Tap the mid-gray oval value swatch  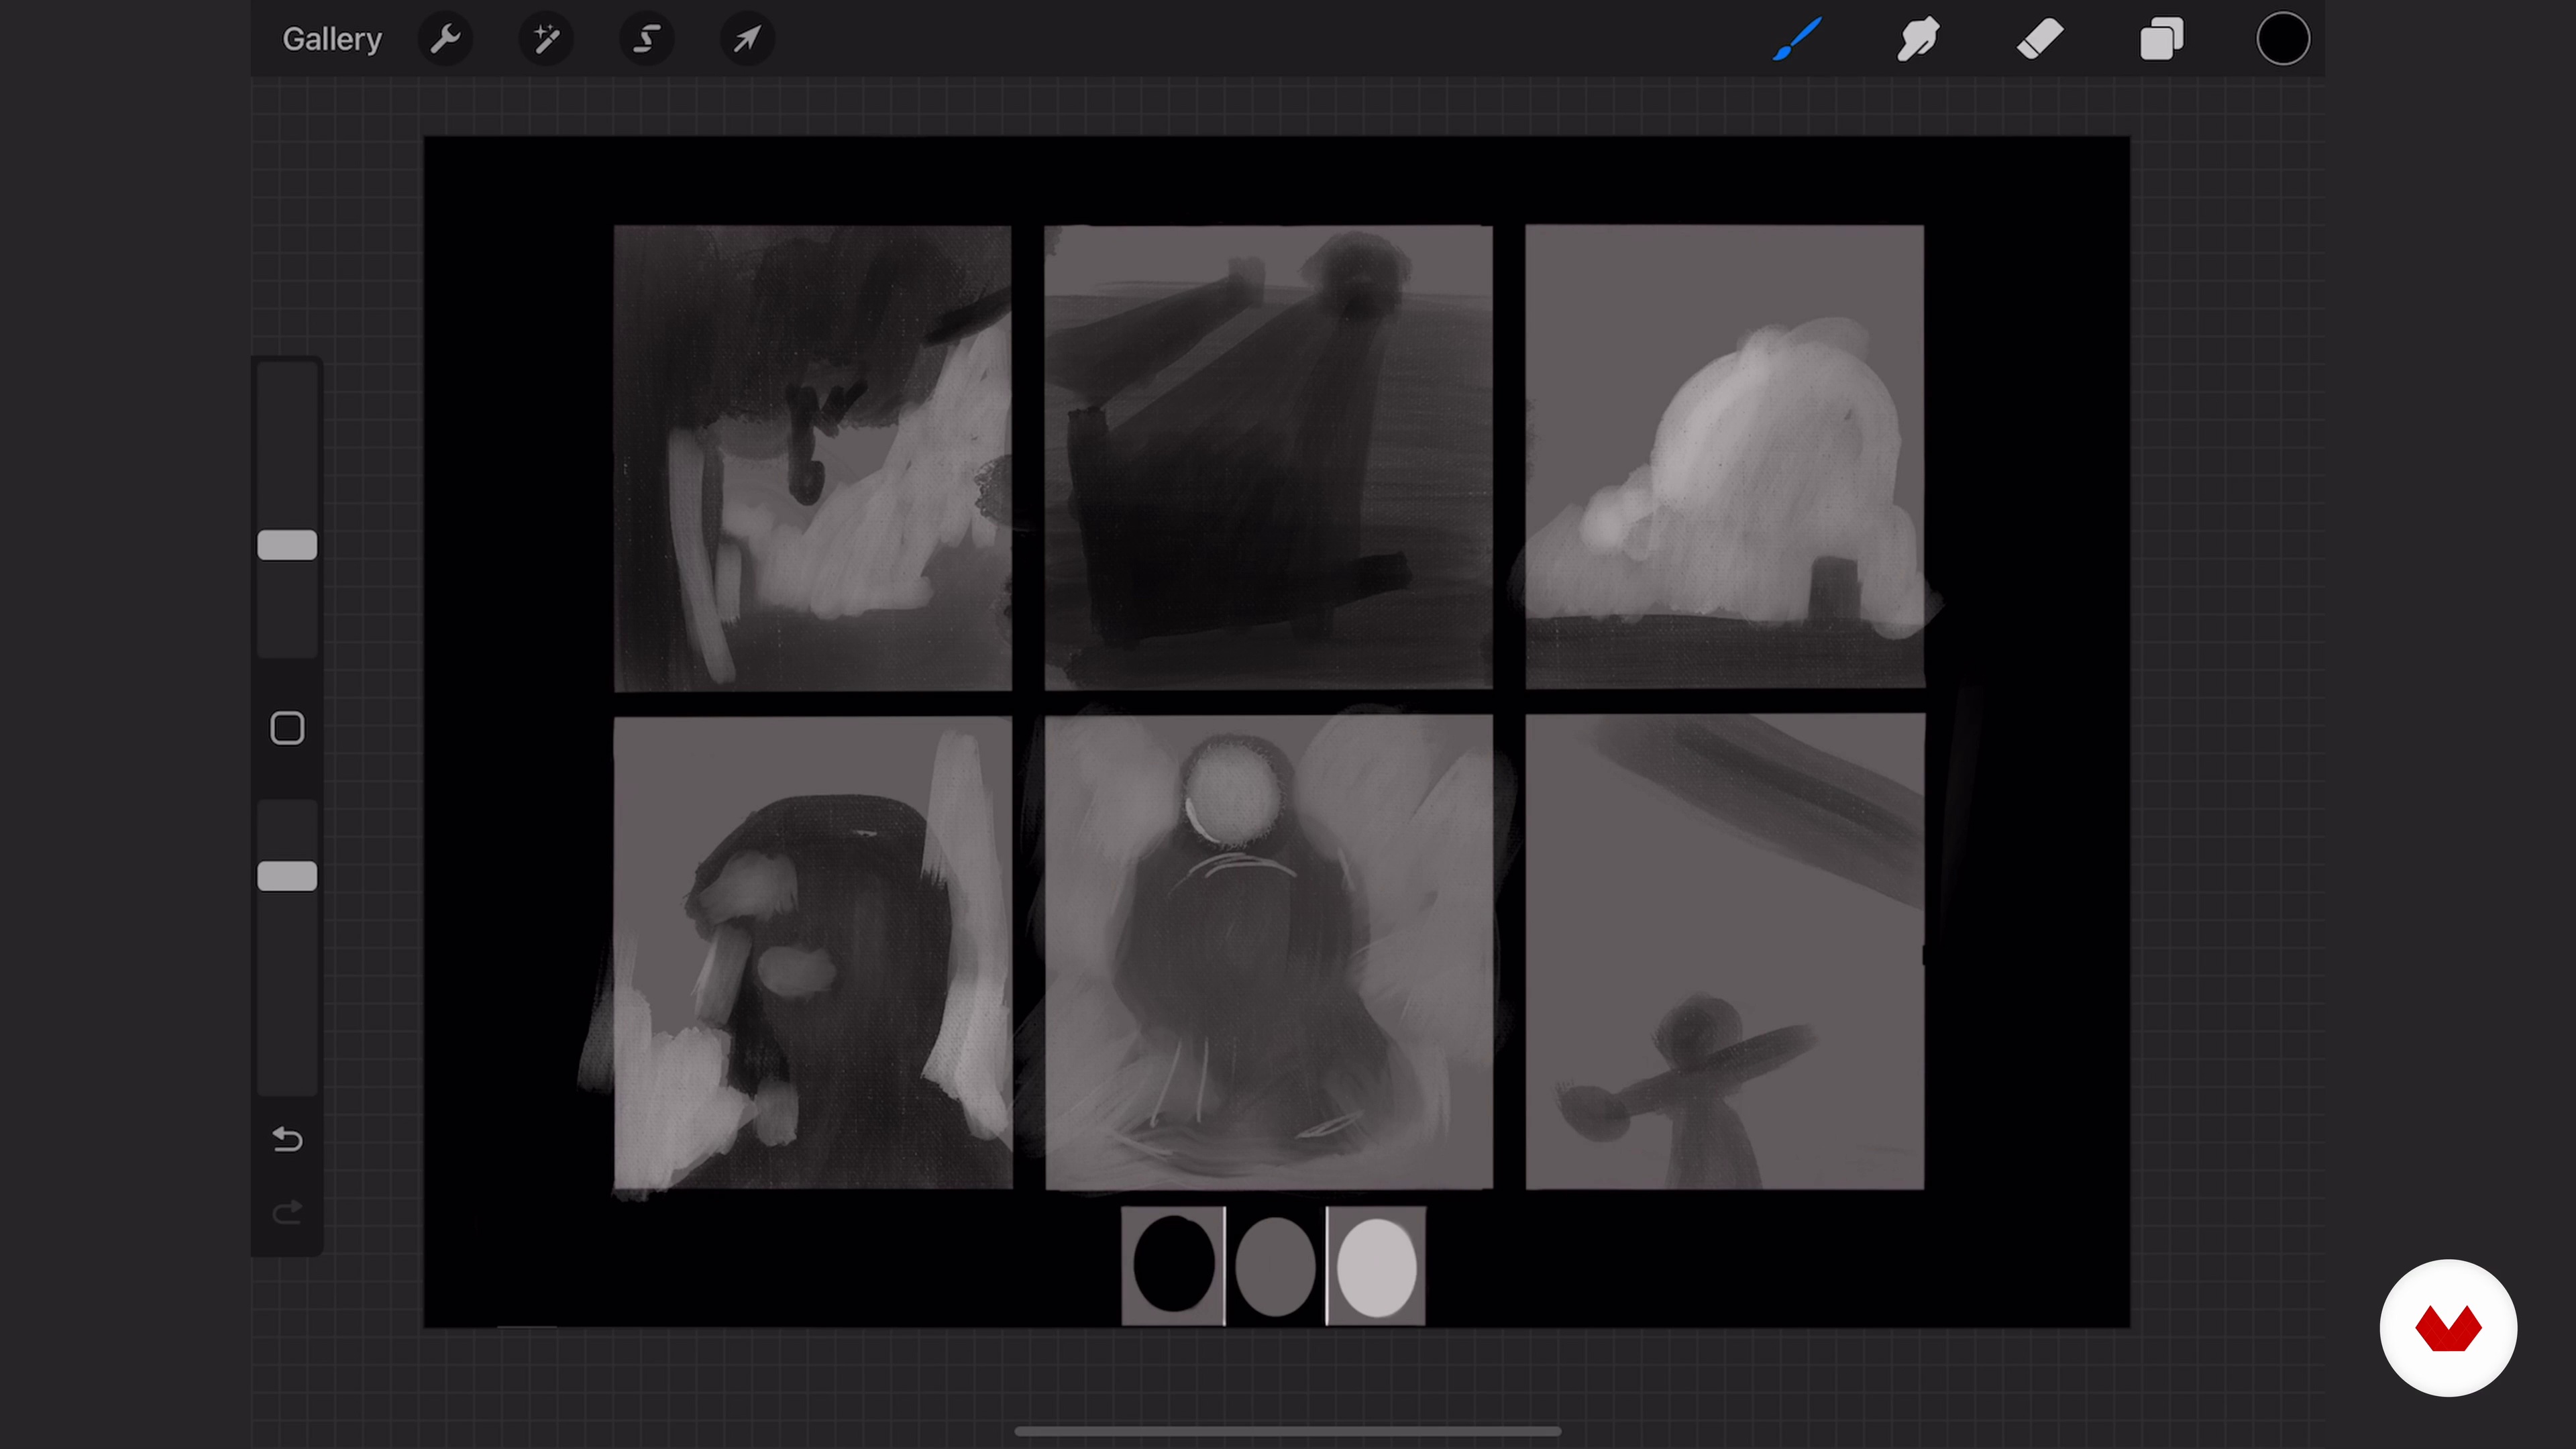[x=1275, y=1266]
